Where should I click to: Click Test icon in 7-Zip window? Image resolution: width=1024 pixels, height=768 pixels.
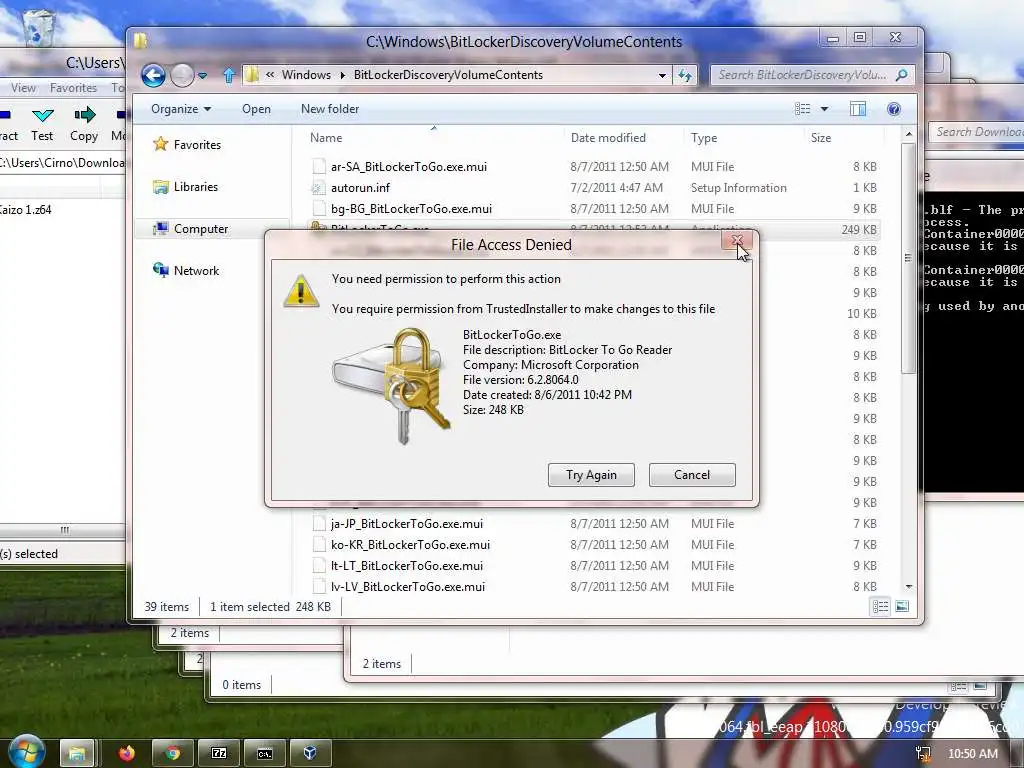tap(42, 124)
